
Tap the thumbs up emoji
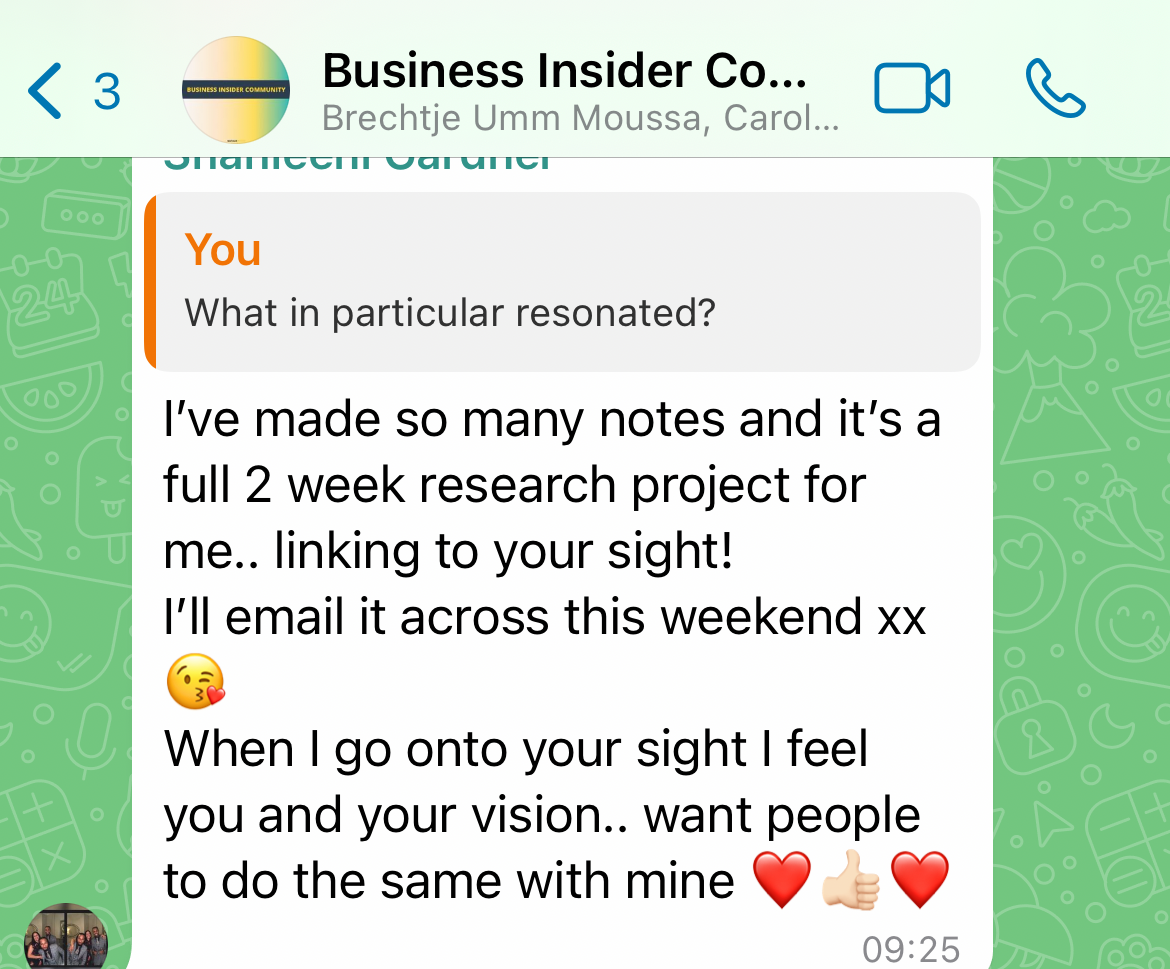[851, 879]
